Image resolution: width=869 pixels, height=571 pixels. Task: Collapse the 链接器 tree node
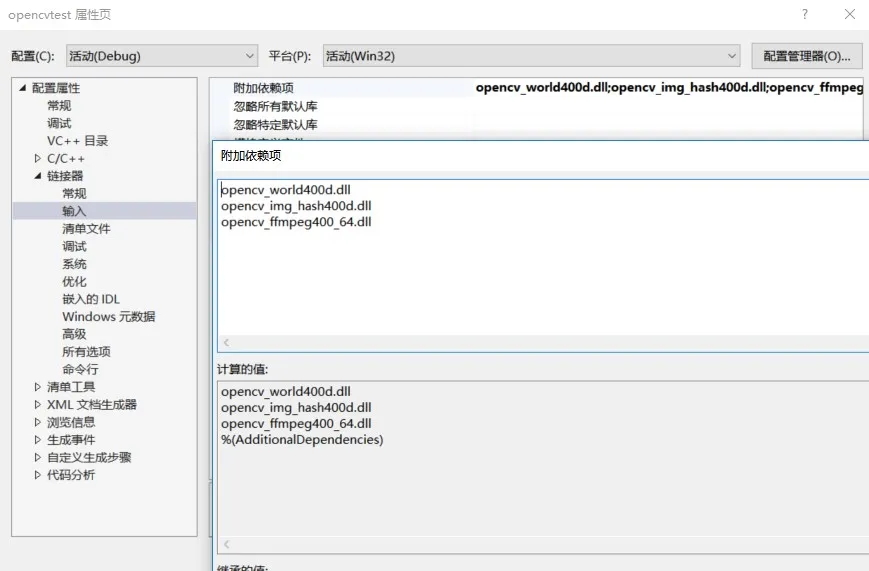click(x=38, y=176)
